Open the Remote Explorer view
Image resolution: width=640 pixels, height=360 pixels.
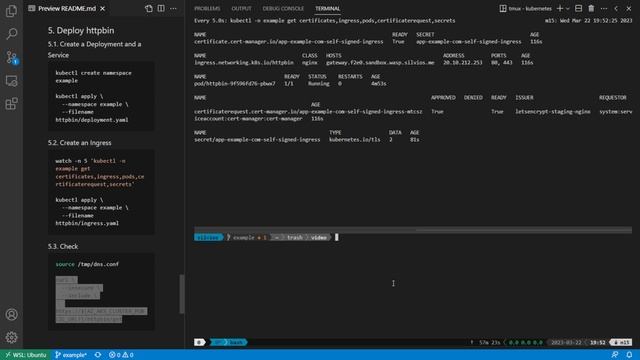[x=11, y=80]
